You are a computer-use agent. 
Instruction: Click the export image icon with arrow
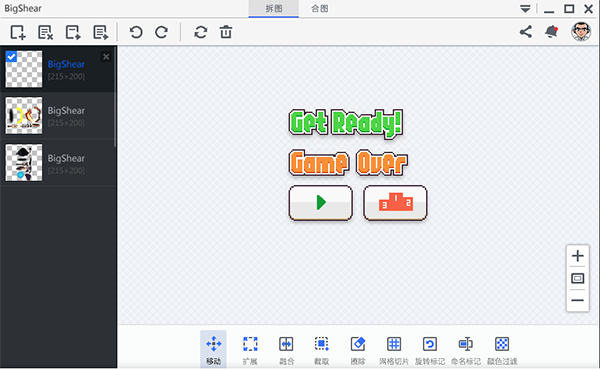click(x=73, y=32)
